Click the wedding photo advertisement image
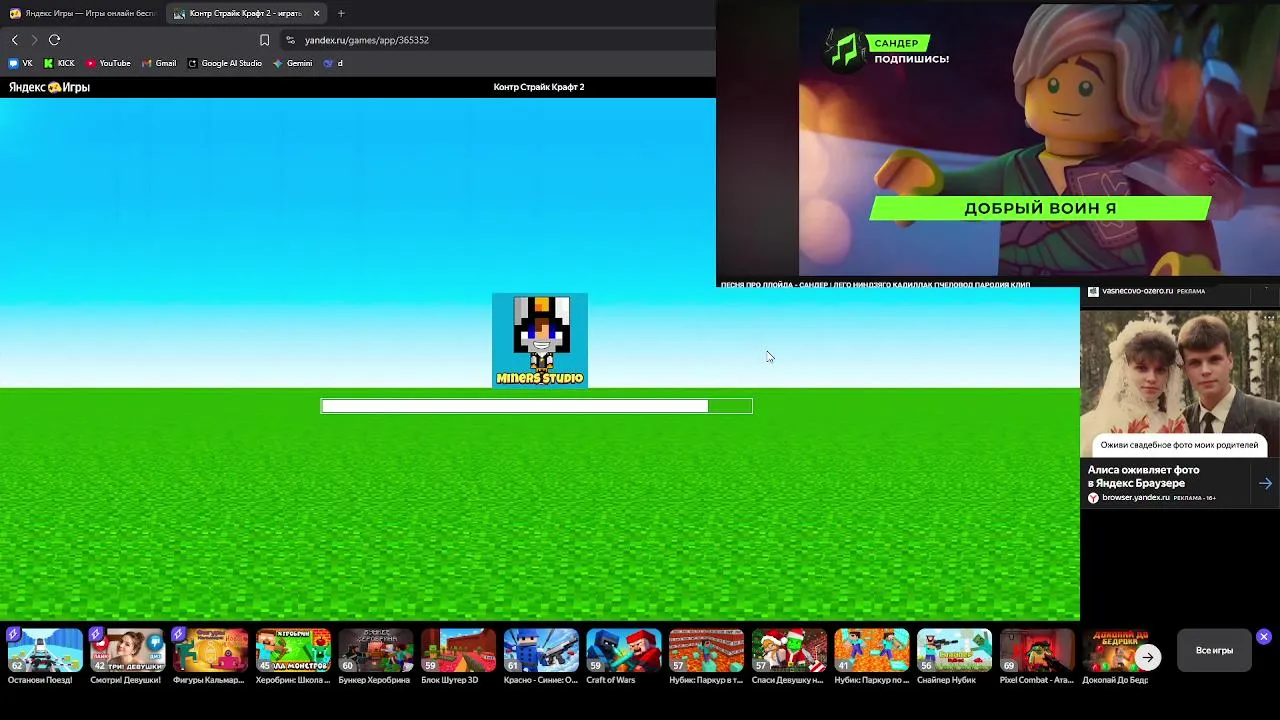 (1180, 384)
